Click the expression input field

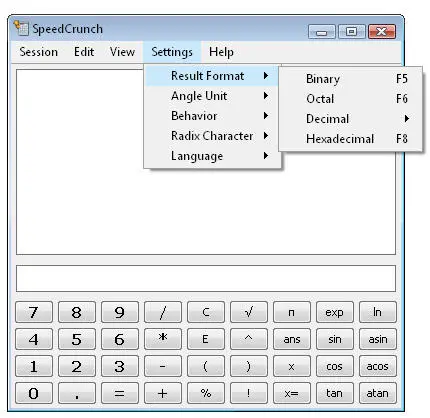[x=206, y=278]
